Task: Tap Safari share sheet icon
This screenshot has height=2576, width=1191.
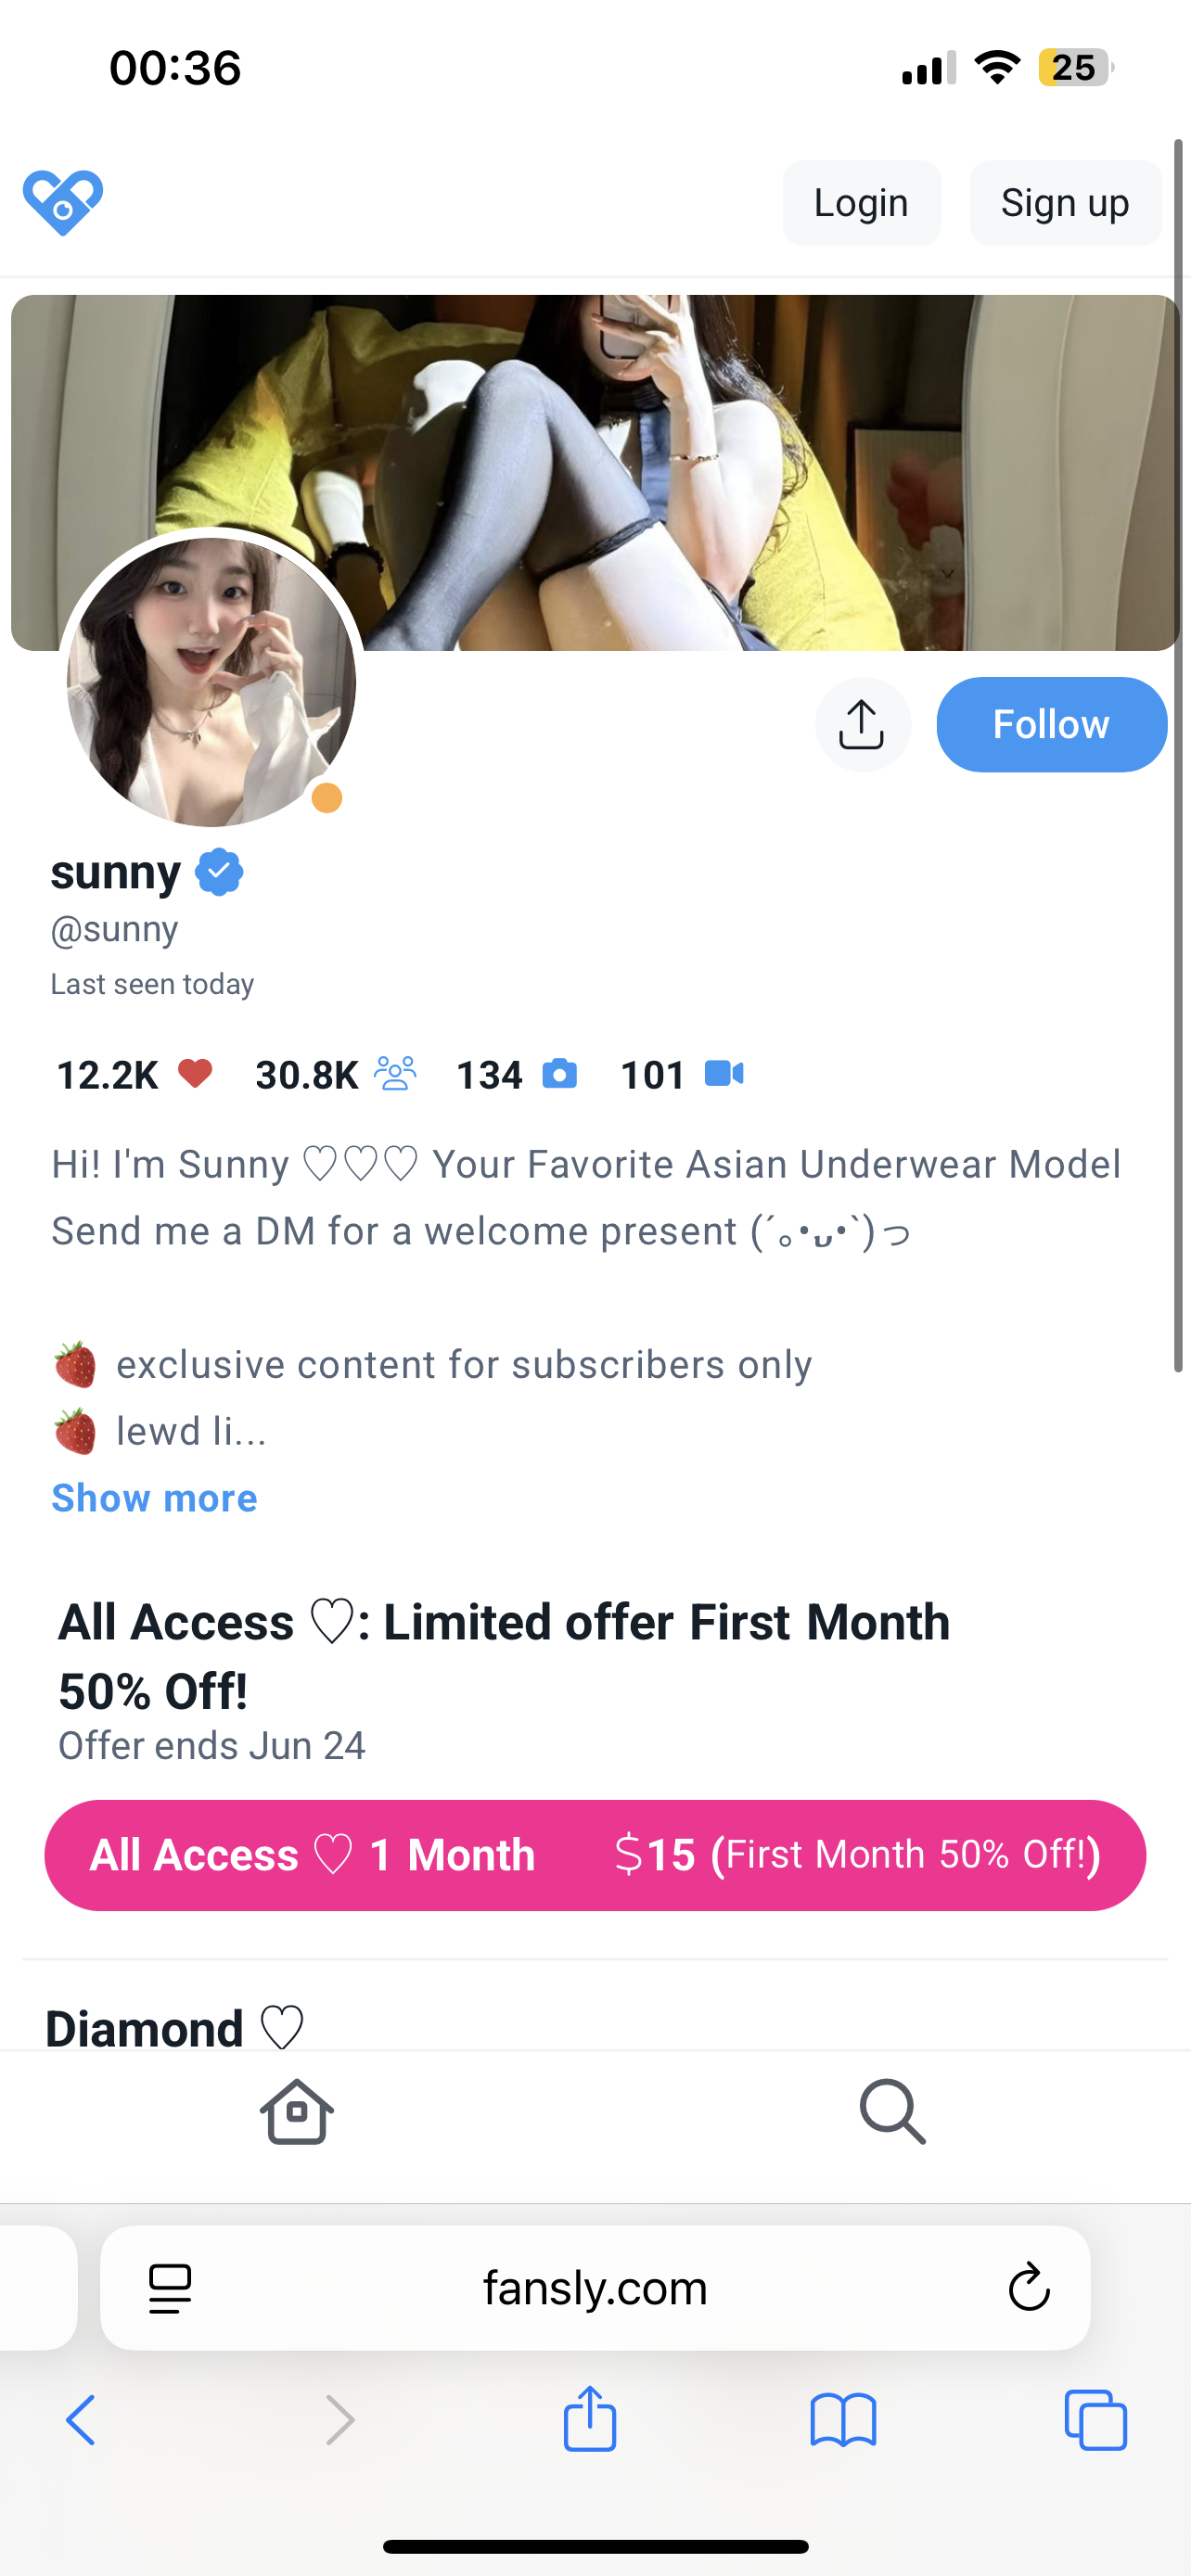Action: (x=590, y=2419)
